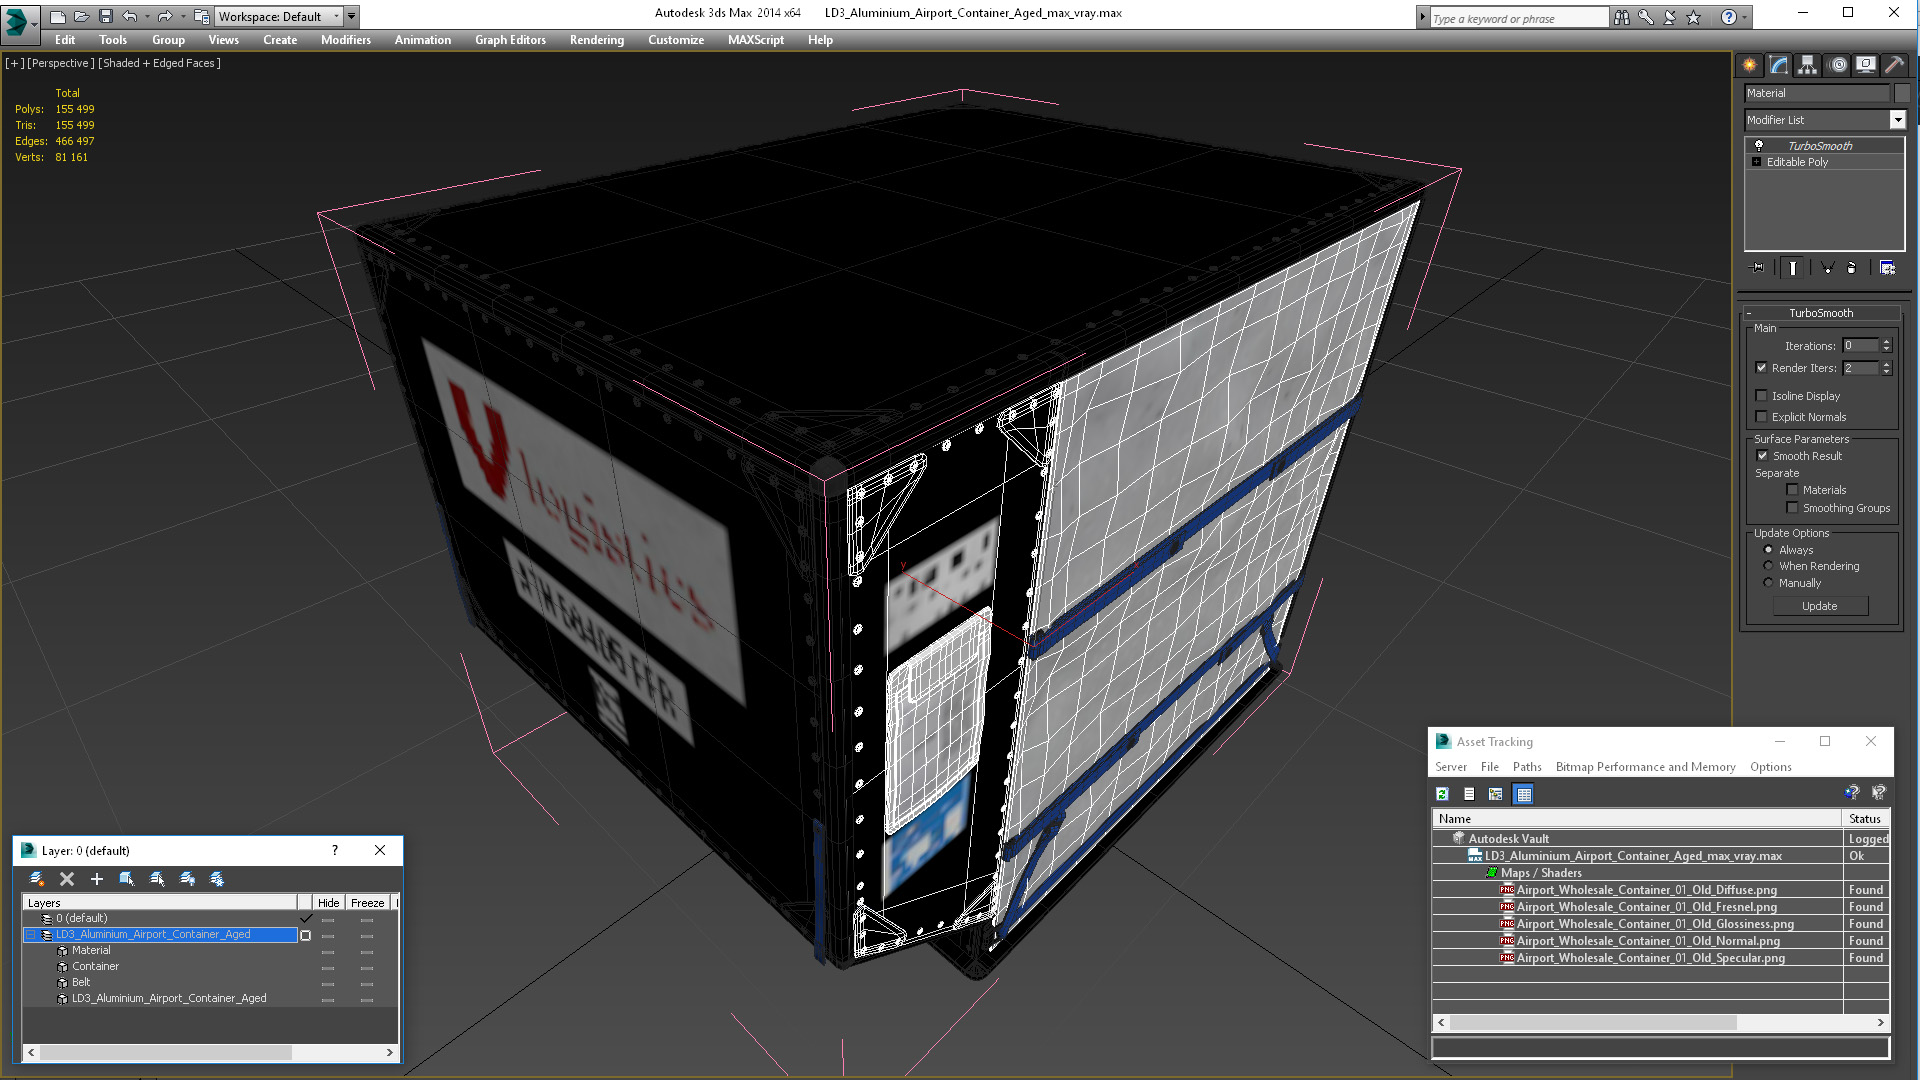
Task: Toggle the Render Iters checkbox
Action: click(x=1762, y=368)
